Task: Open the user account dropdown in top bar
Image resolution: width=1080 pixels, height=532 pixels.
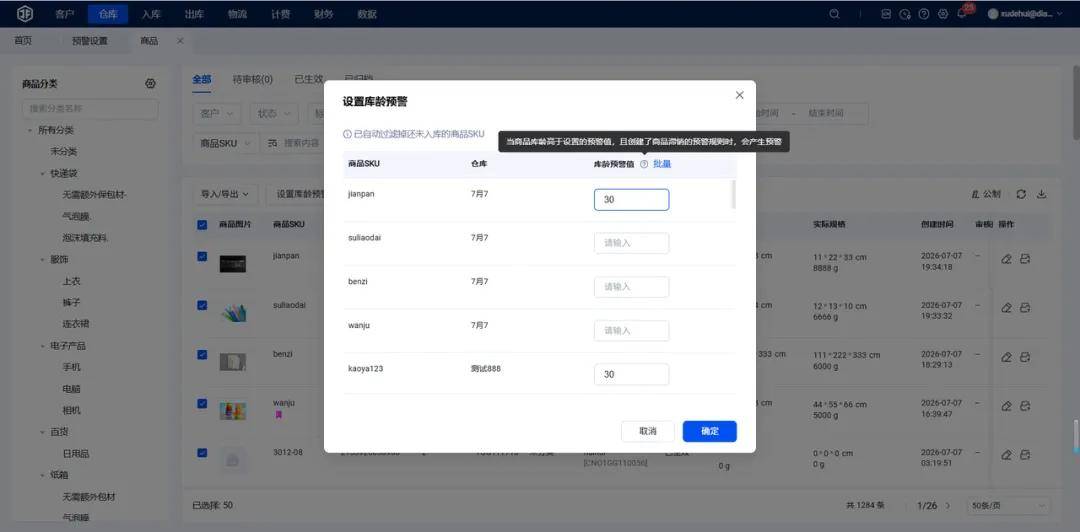Action: (x=1025, y=14)
